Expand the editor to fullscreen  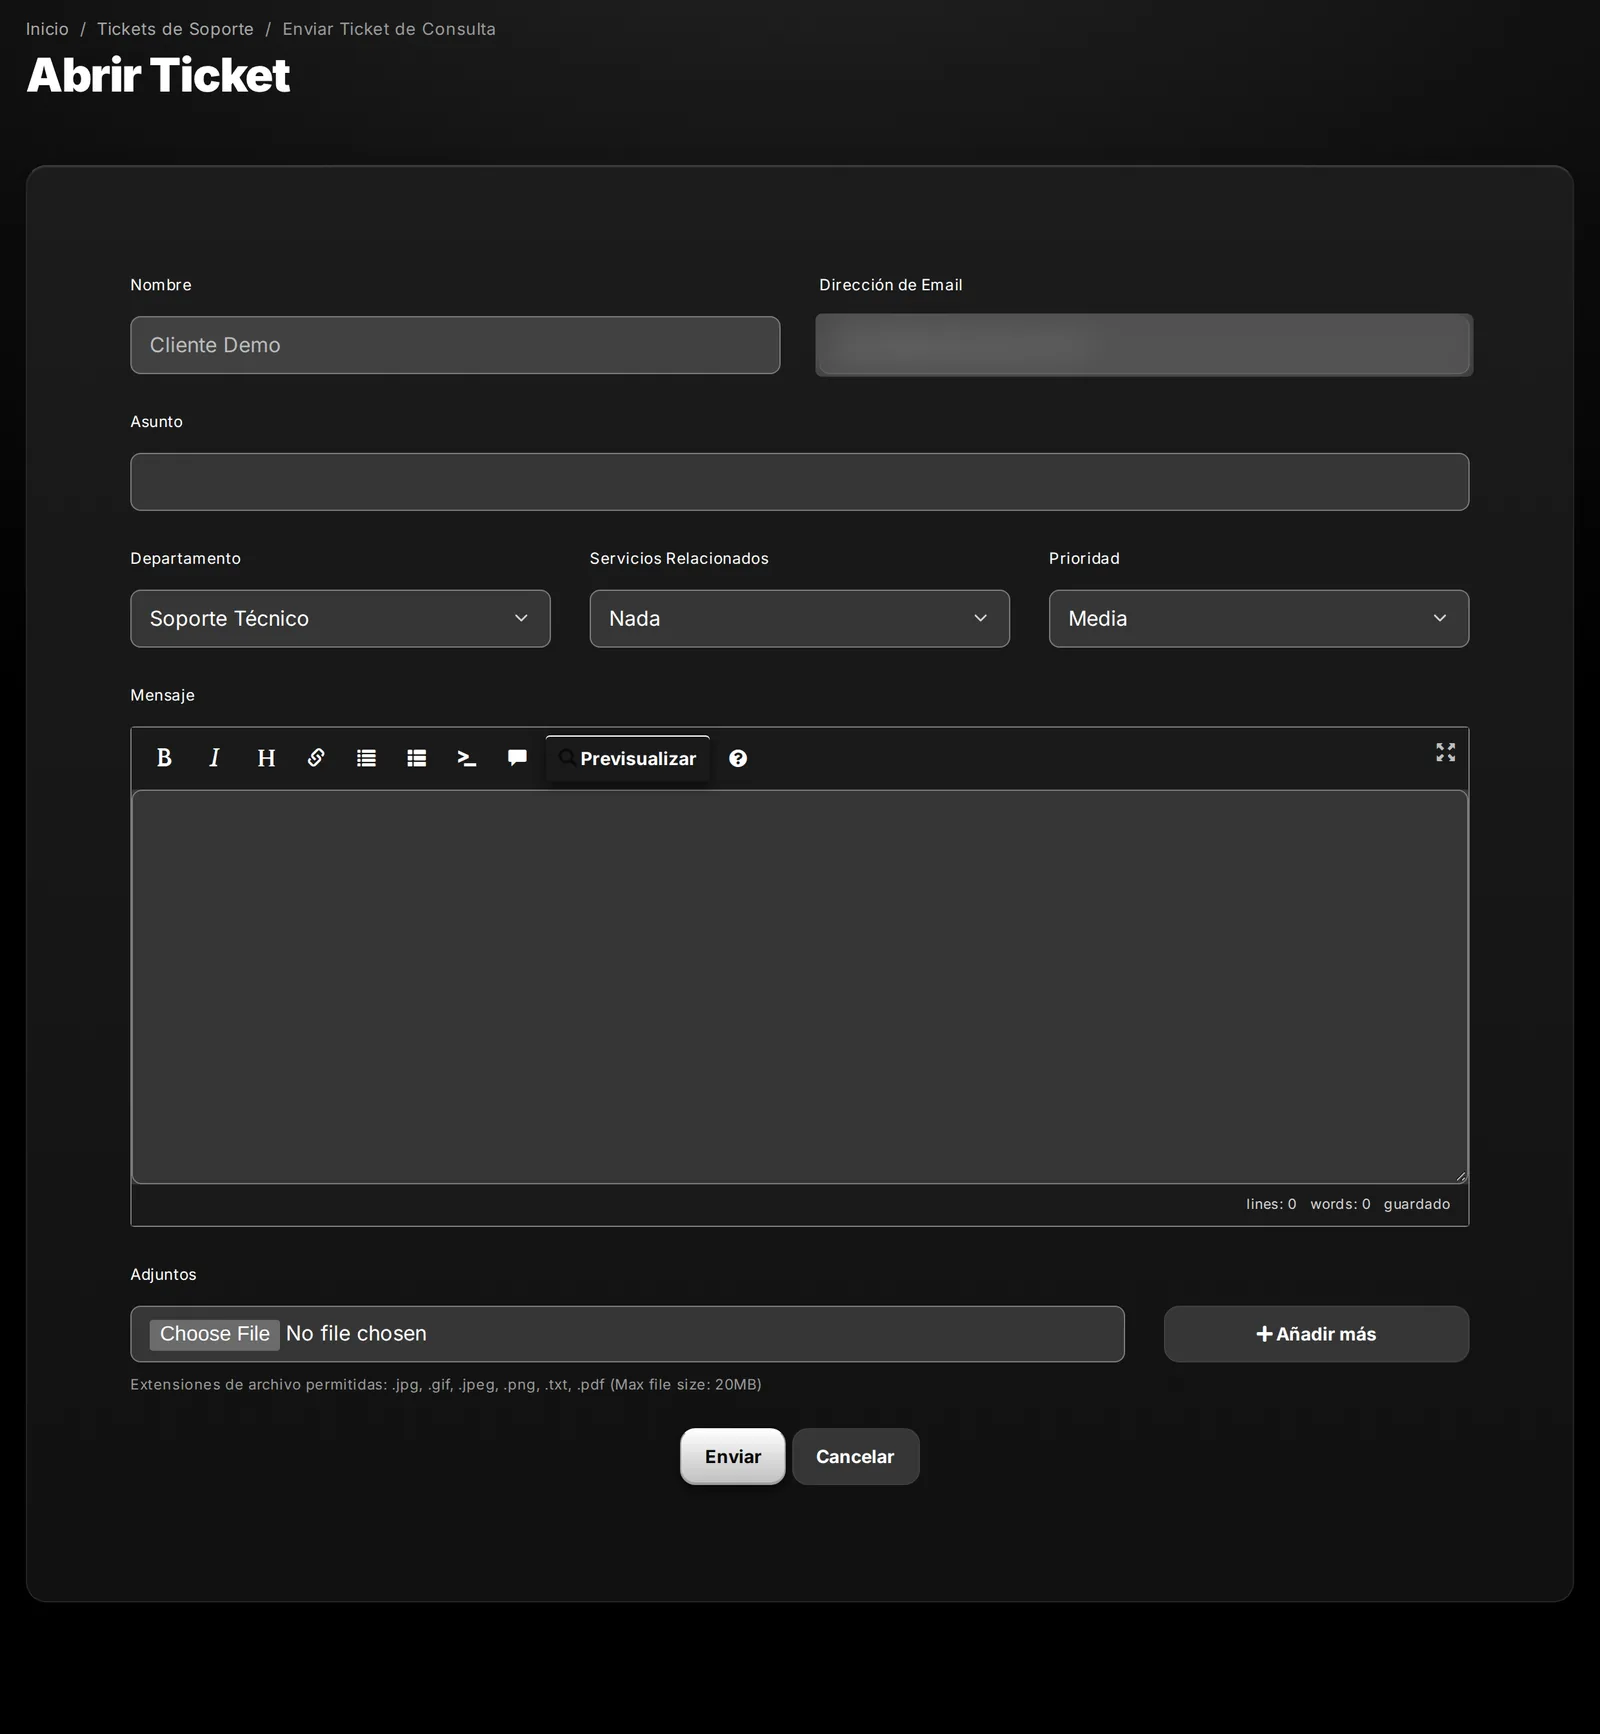(x=1445, y=752)
